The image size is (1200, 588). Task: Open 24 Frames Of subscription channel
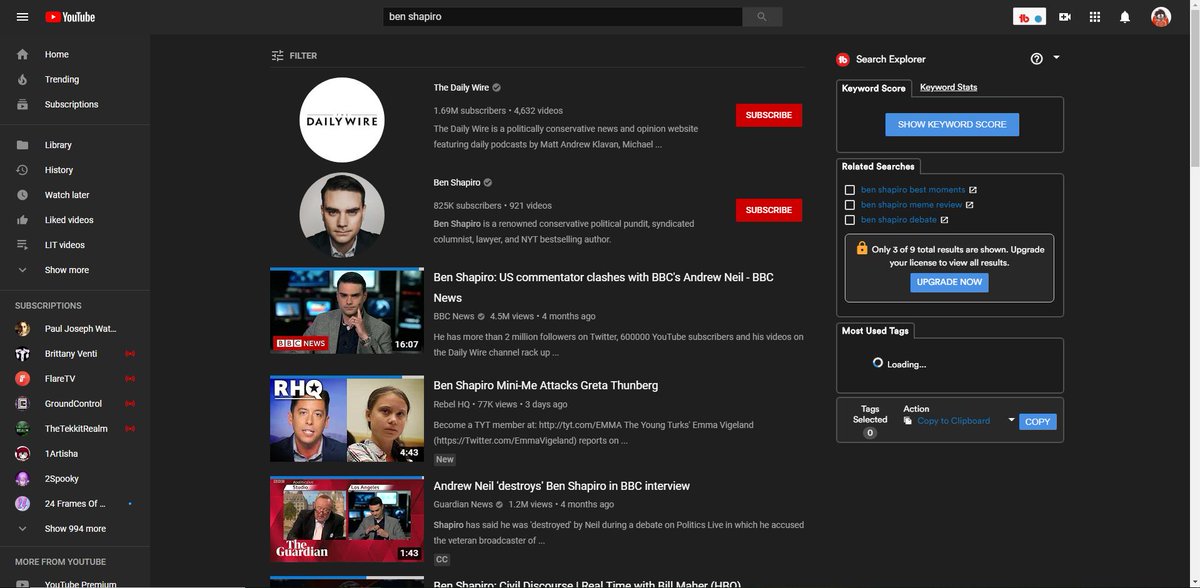[75, 504]
